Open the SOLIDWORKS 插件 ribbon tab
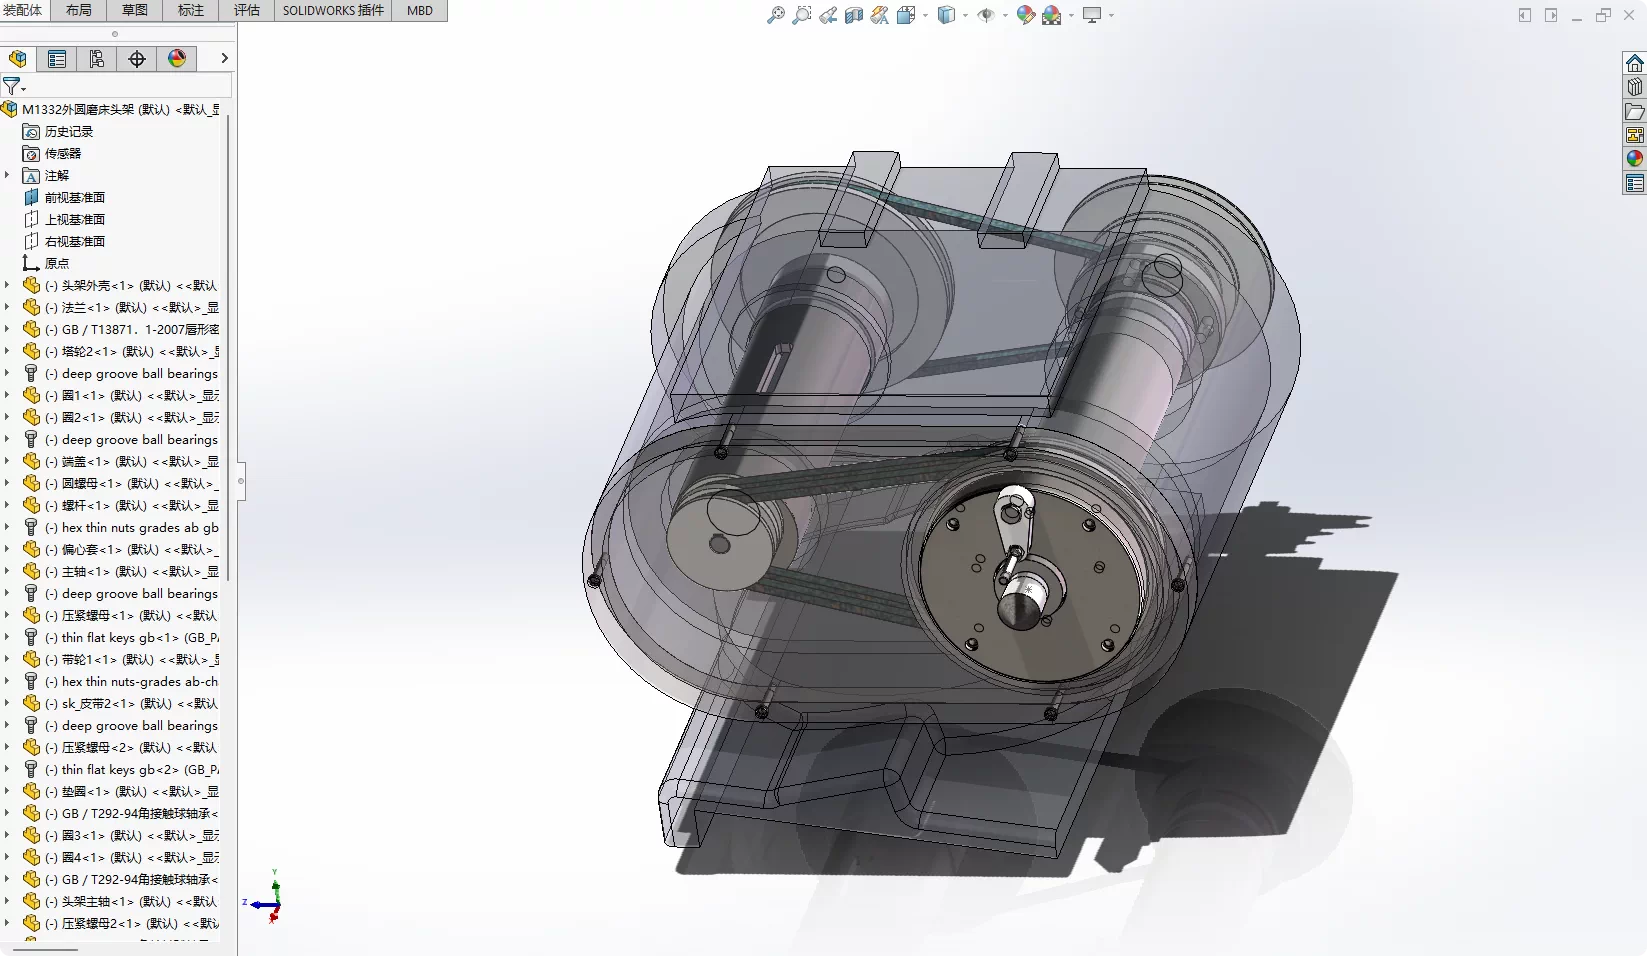The image size is (1647, 956). pos(333,10)
